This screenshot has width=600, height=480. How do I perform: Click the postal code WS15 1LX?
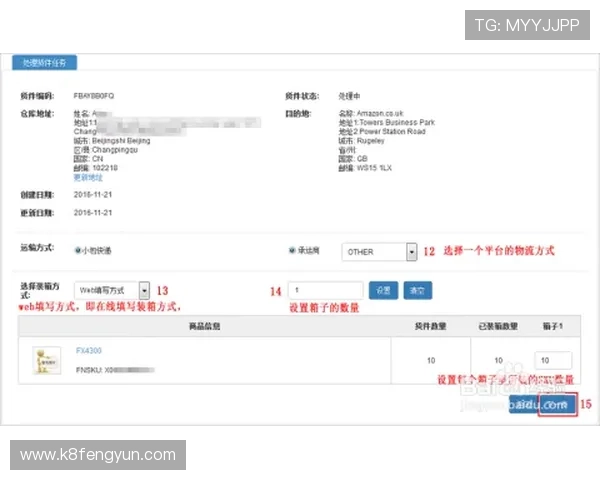pyautogui.click(x=374, y=168)
